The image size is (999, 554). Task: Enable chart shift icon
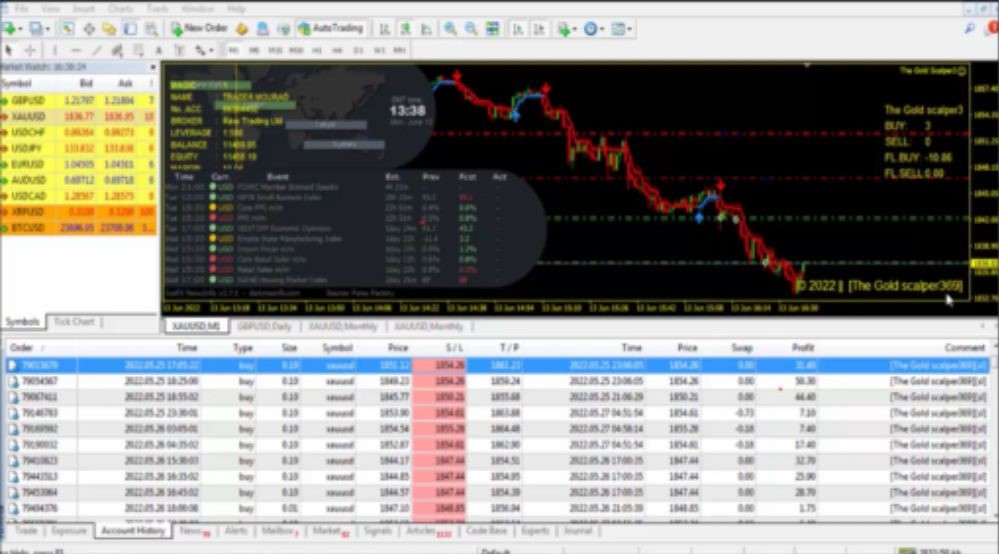(x=539, y=29)
